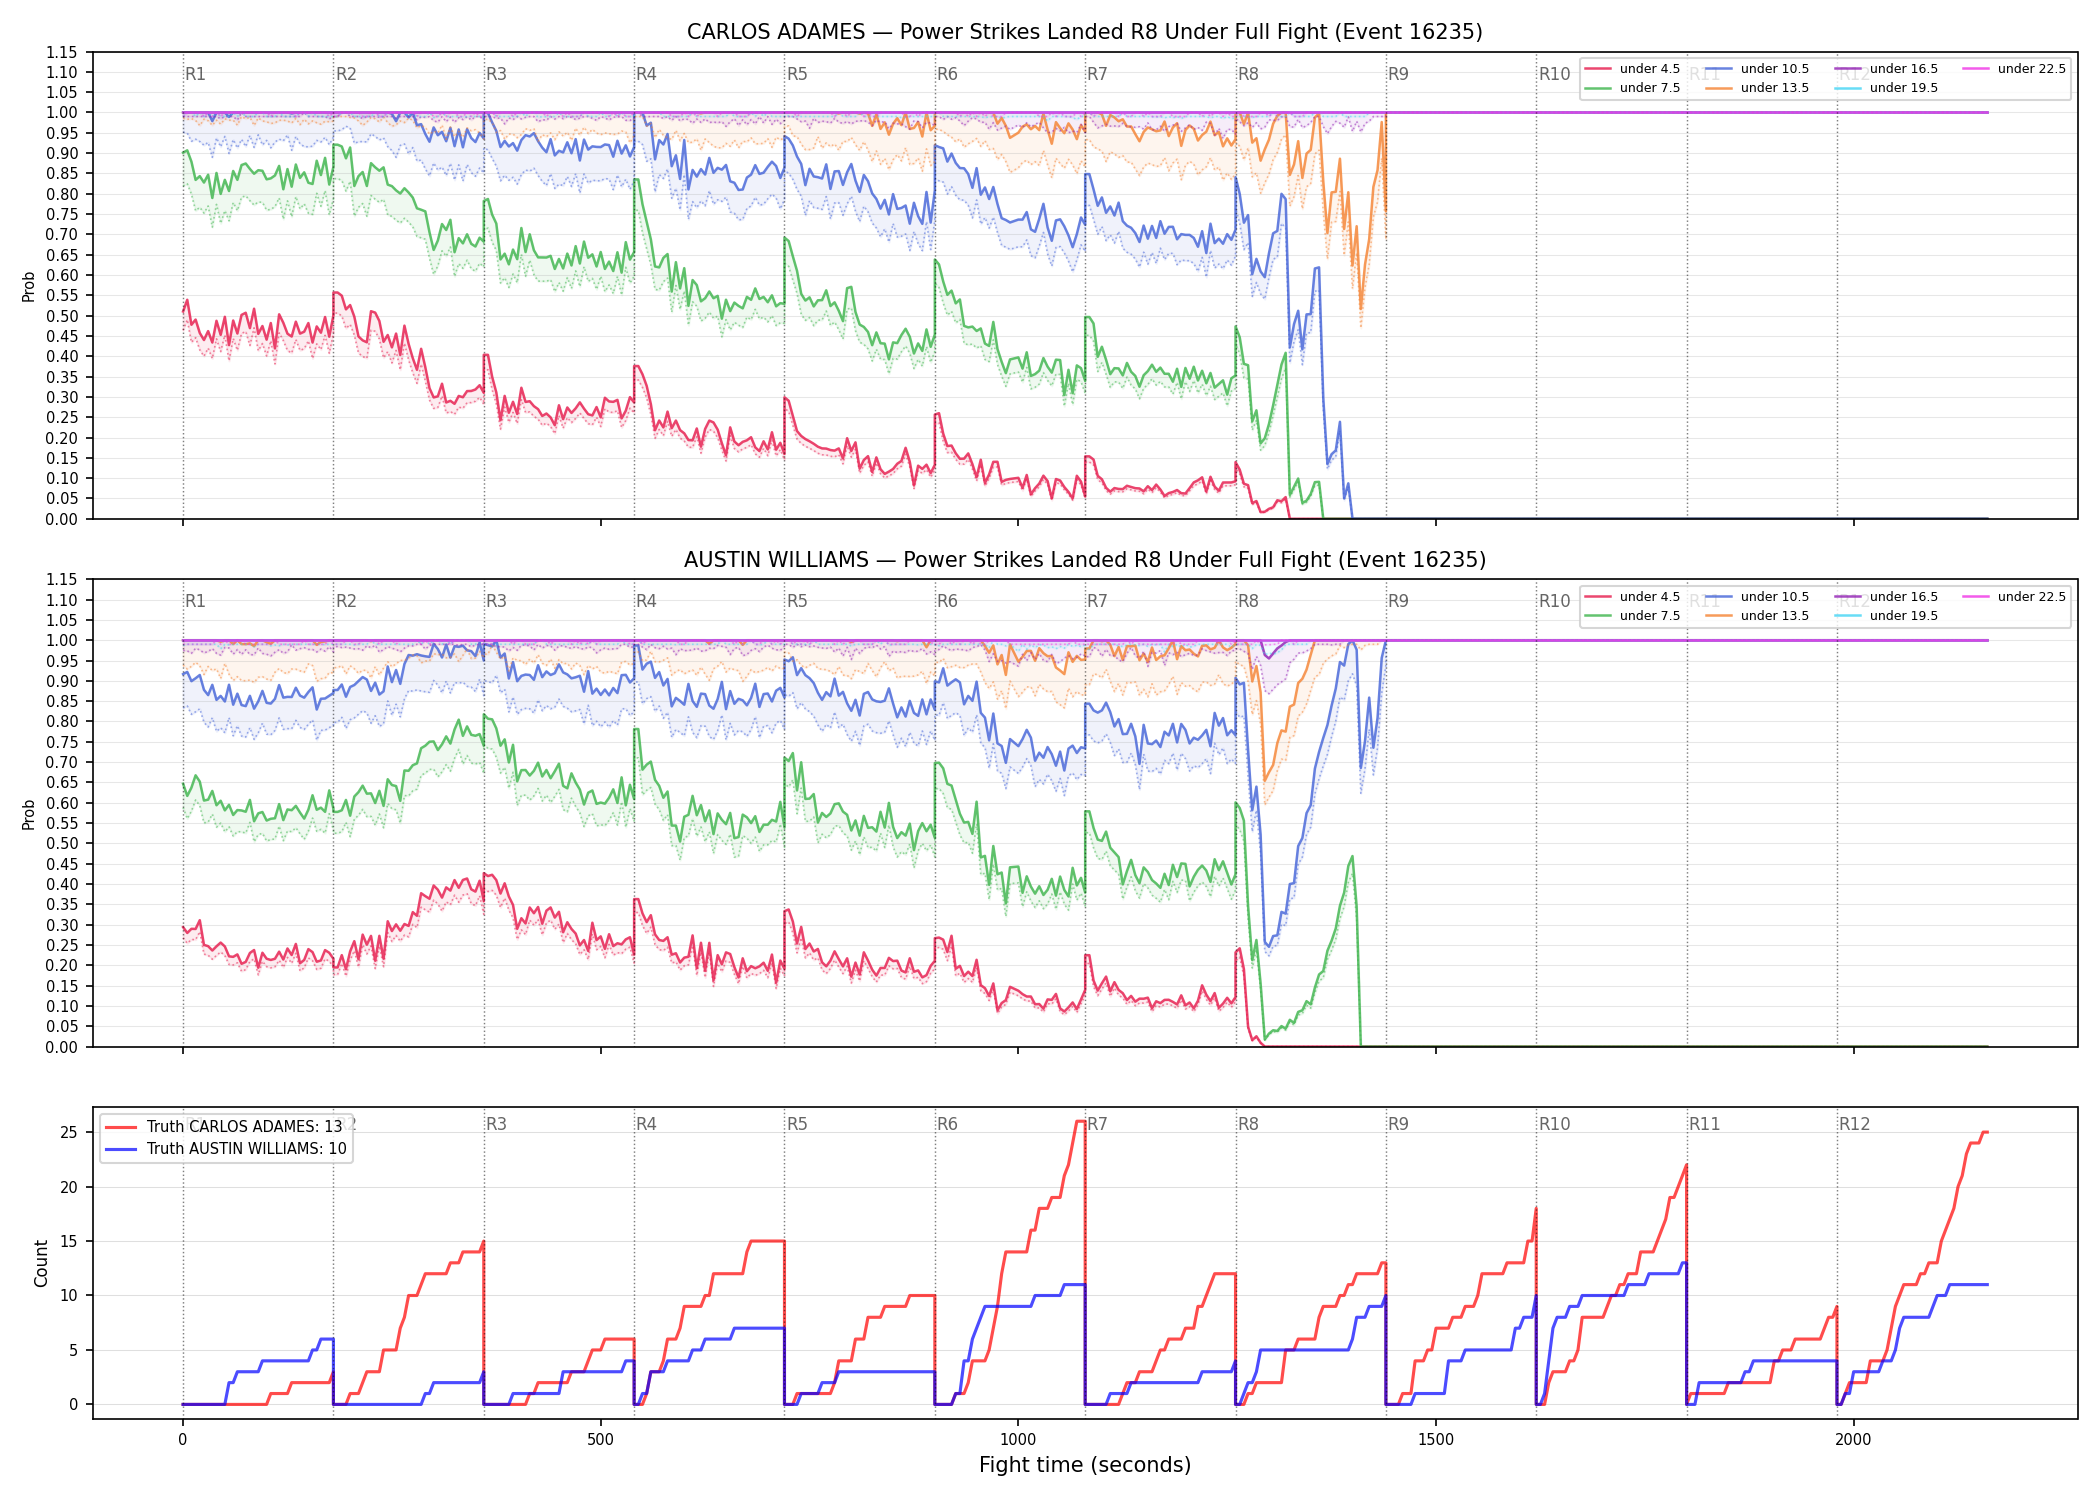The height and width of the screenshot is (1500, 2100).
Task: Select 'under 7.5' in Austin Williams legend
Action: [1649, 616]
